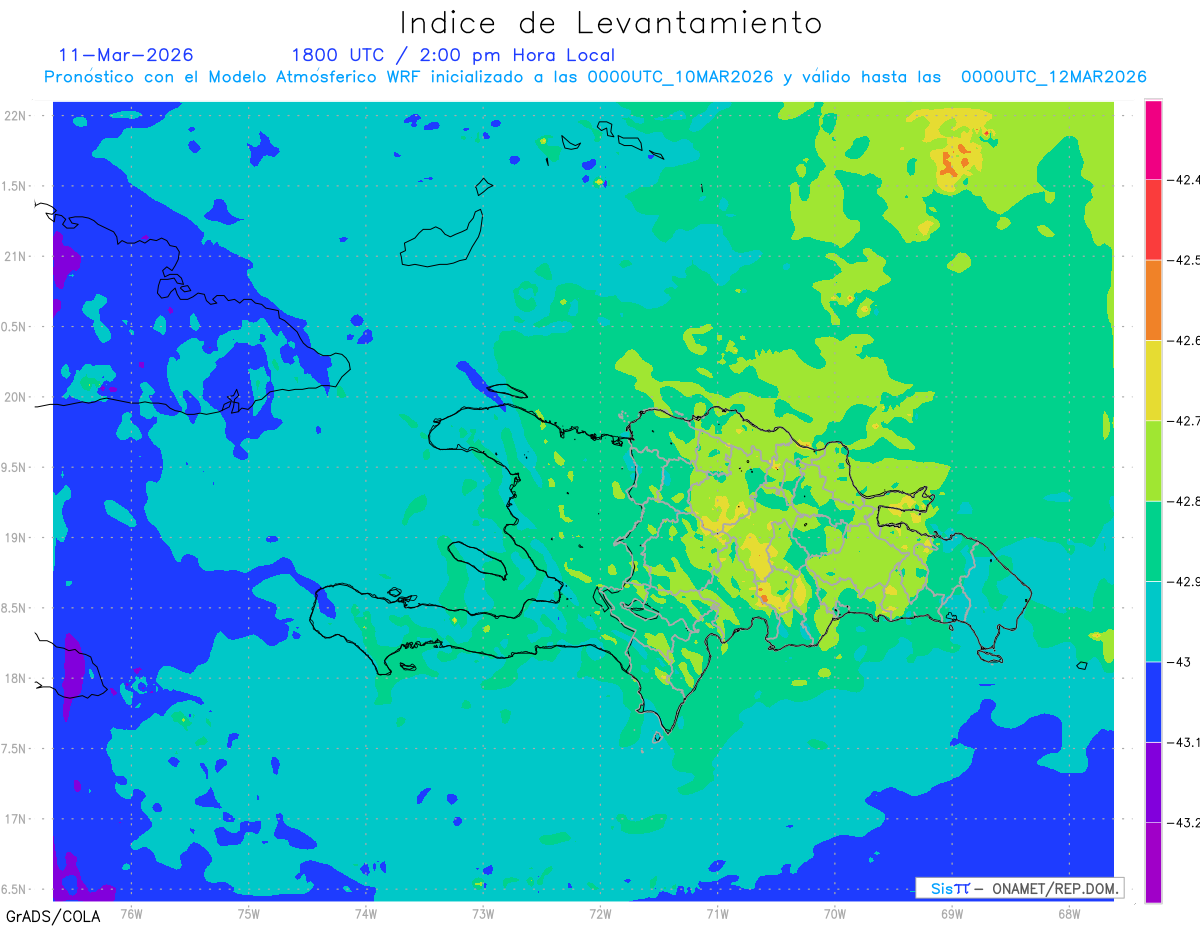Select red legend swatch between -42.4 and -42.5
This screenshot has width=1200, height=927.
pyautogui.click(x=1153, y=219)
